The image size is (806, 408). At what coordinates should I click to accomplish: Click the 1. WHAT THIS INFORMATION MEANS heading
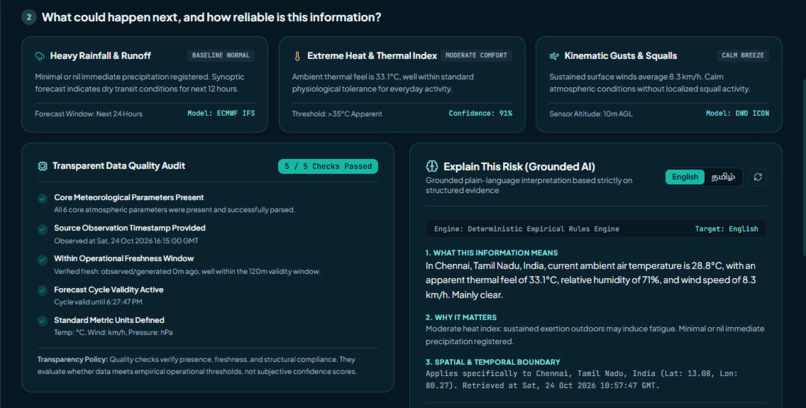(491, 253)
